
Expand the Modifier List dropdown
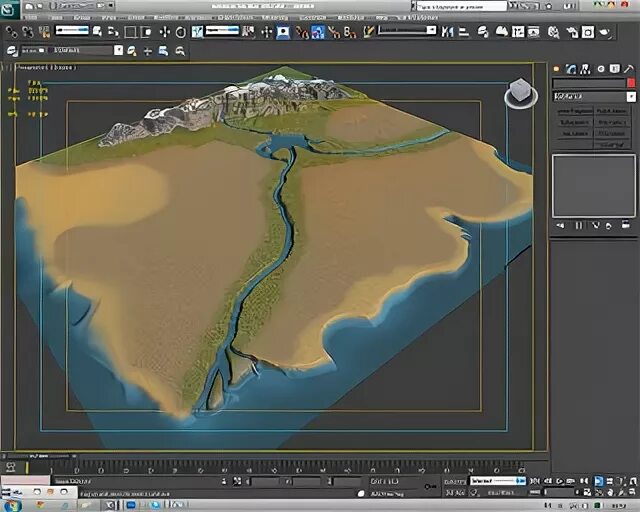(x=631, y=97)
